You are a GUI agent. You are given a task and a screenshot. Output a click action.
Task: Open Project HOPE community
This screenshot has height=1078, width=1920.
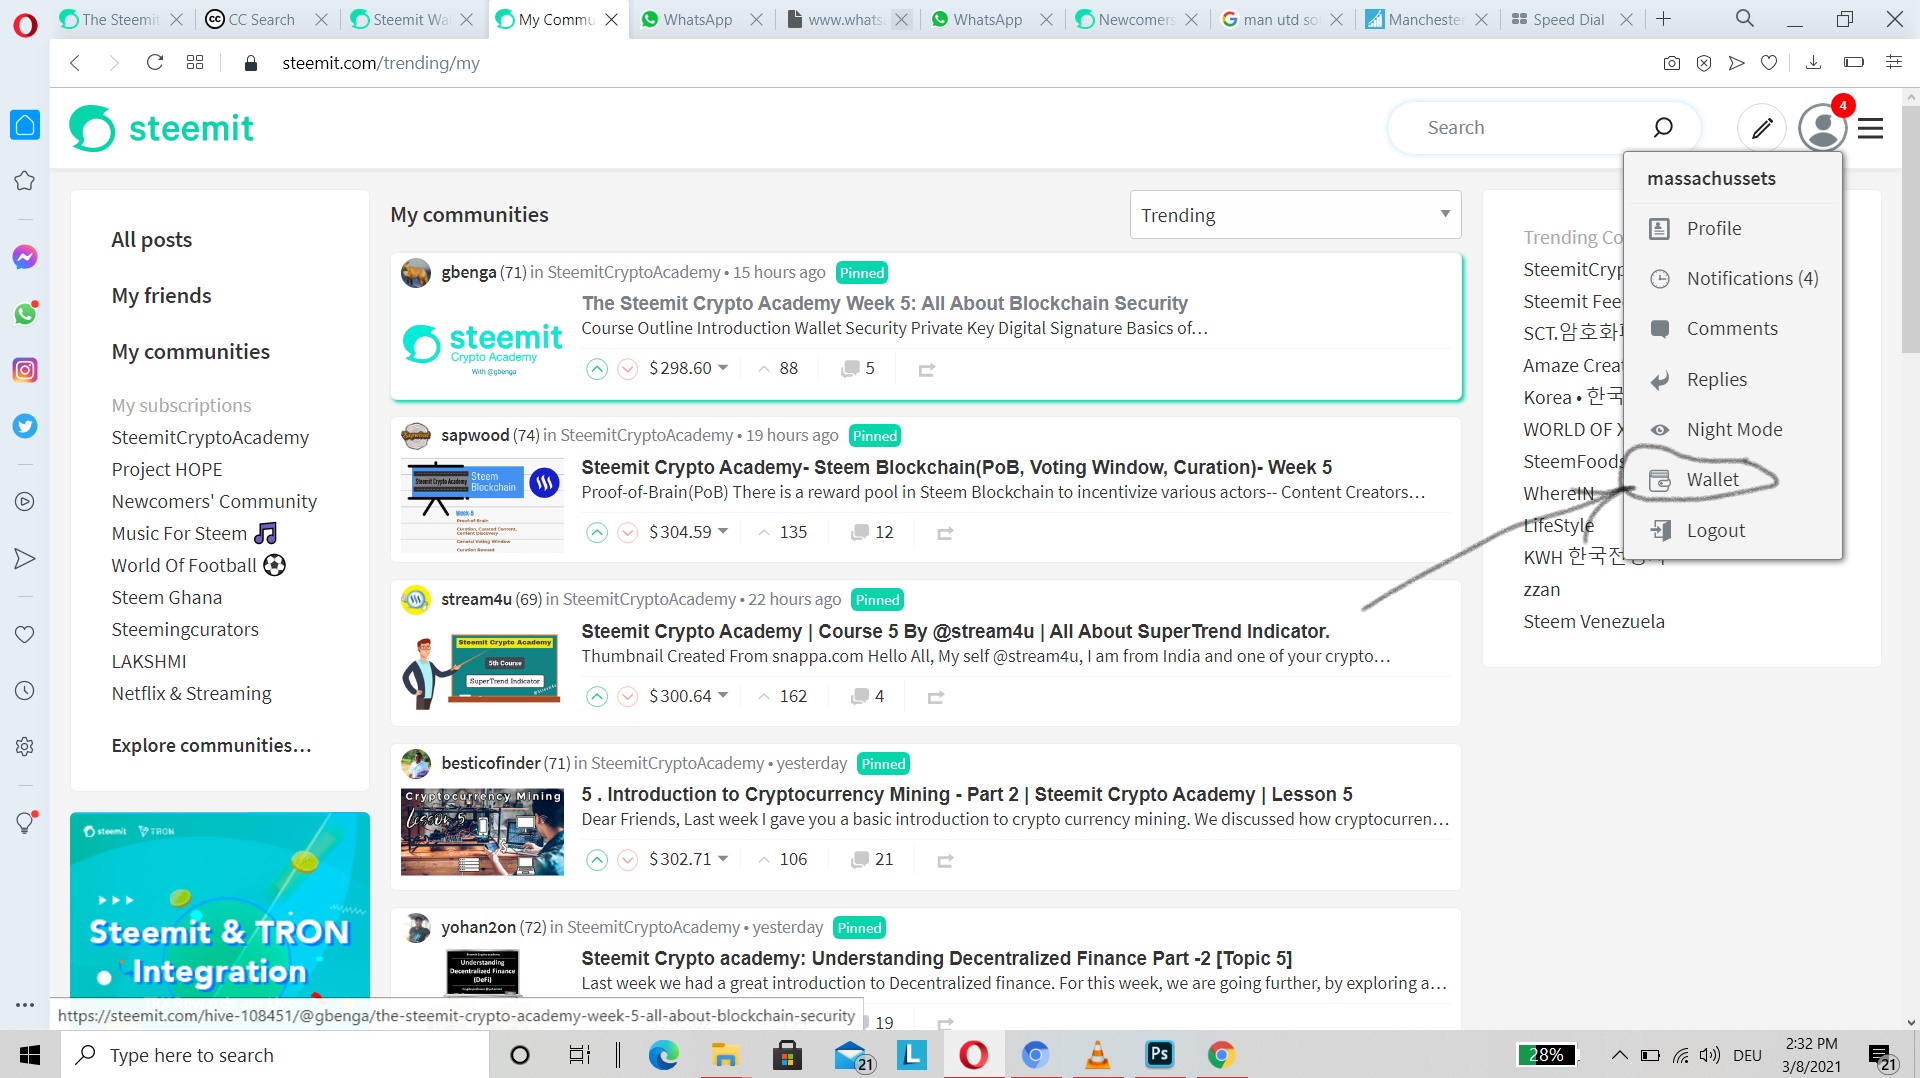(167, 470)
